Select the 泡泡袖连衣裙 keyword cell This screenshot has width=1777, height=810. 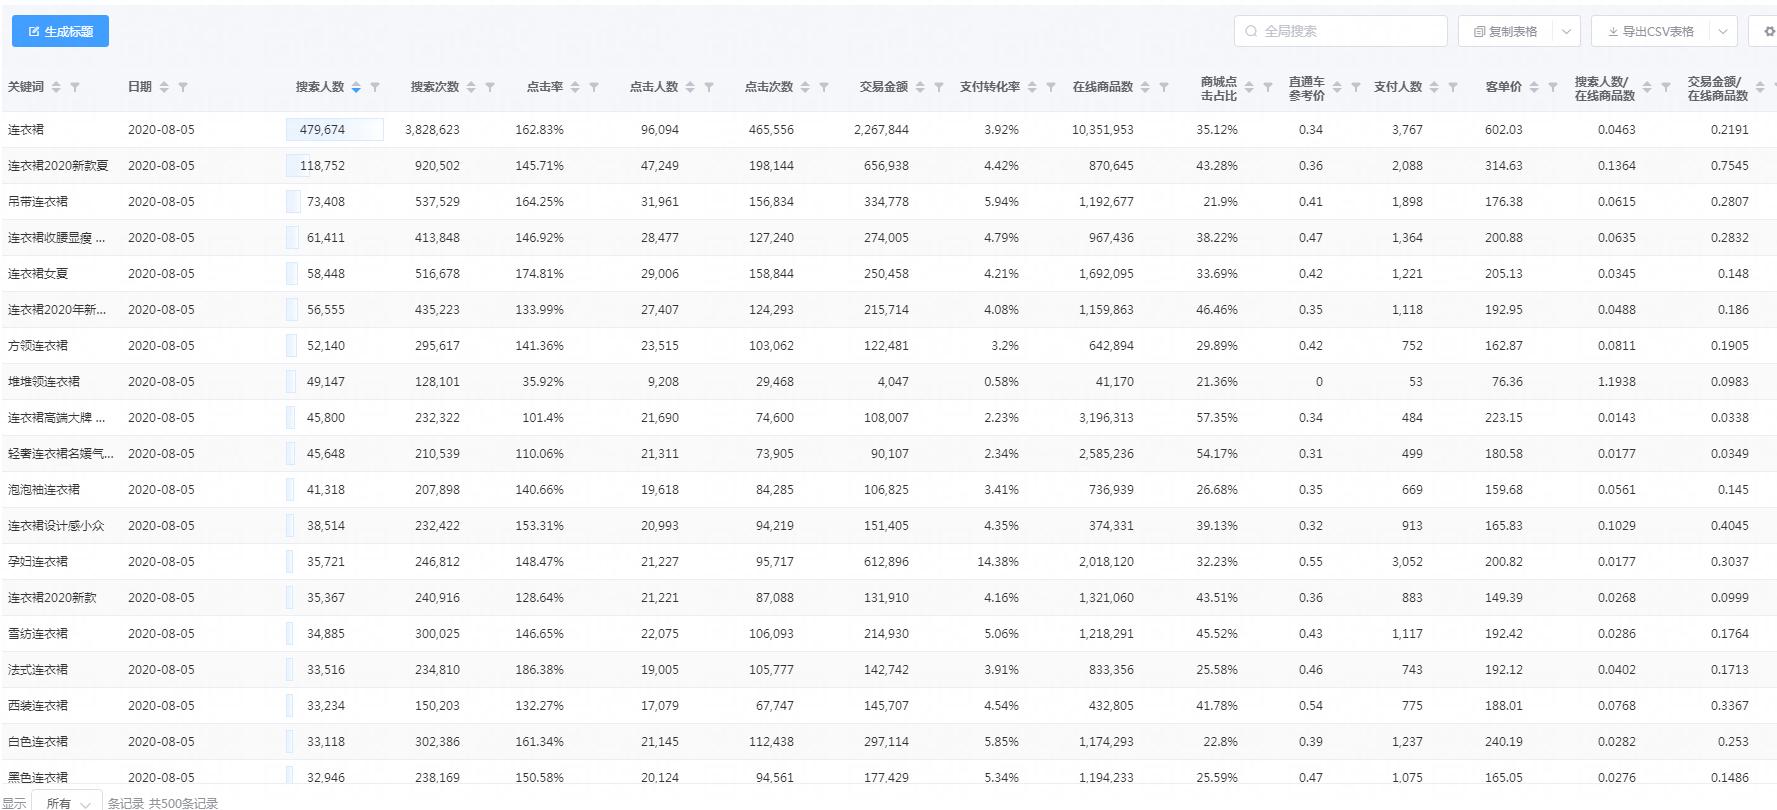[x=44, y=490]
